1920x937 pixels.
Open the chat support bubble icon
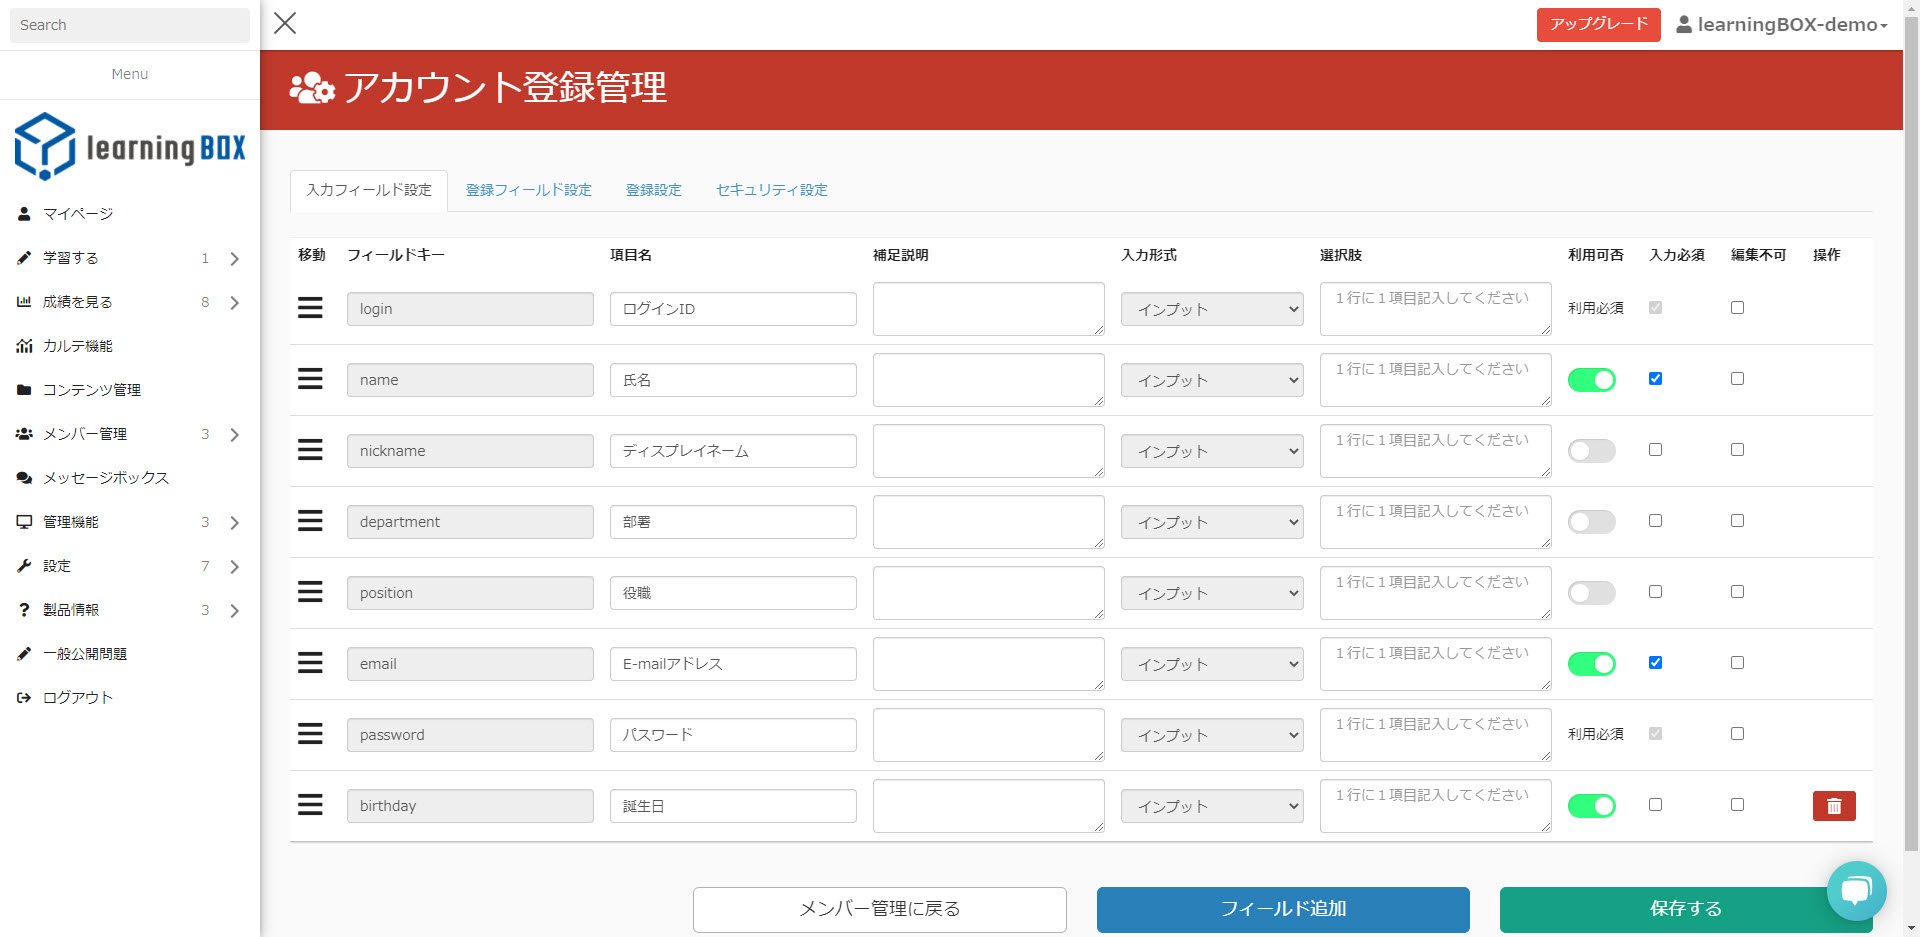[1856, 890]
